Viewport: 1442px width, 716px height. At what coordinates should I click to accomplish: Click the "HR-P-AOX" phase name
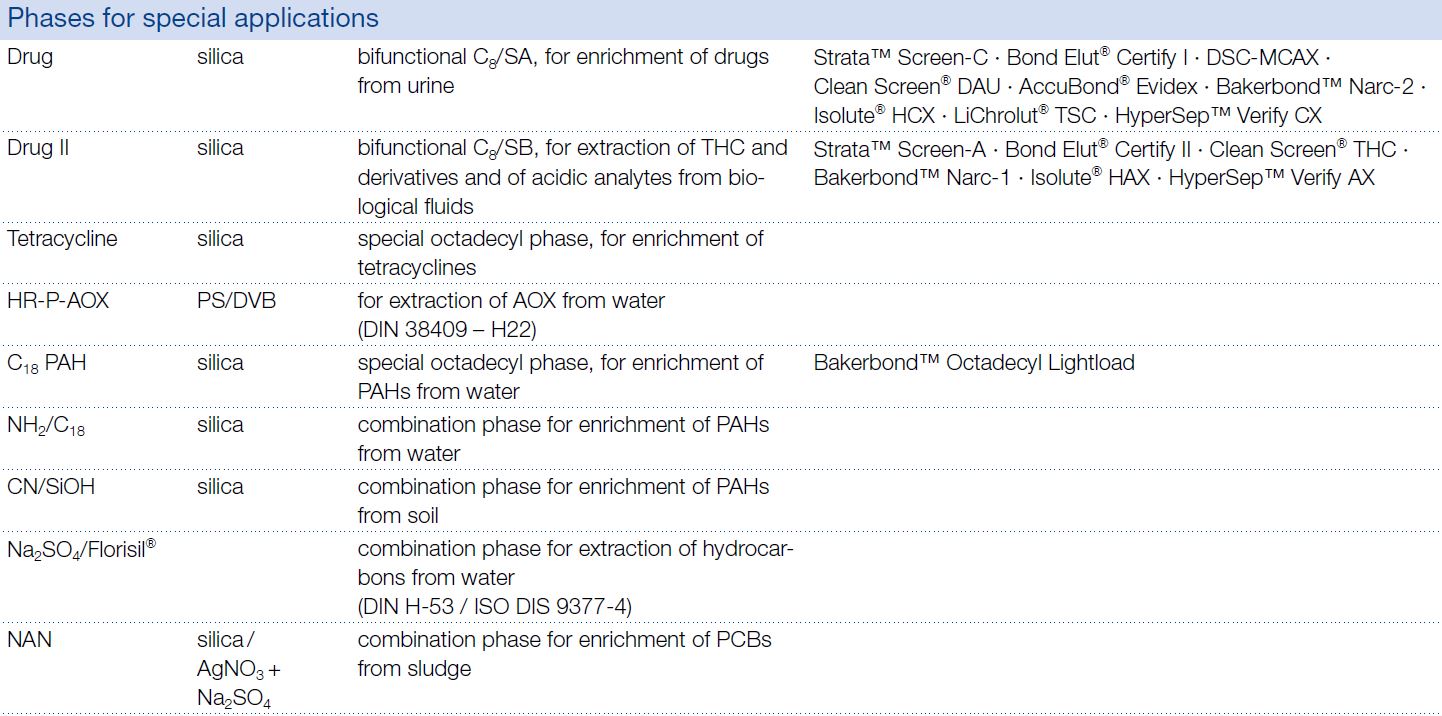(x=58, y=300)
